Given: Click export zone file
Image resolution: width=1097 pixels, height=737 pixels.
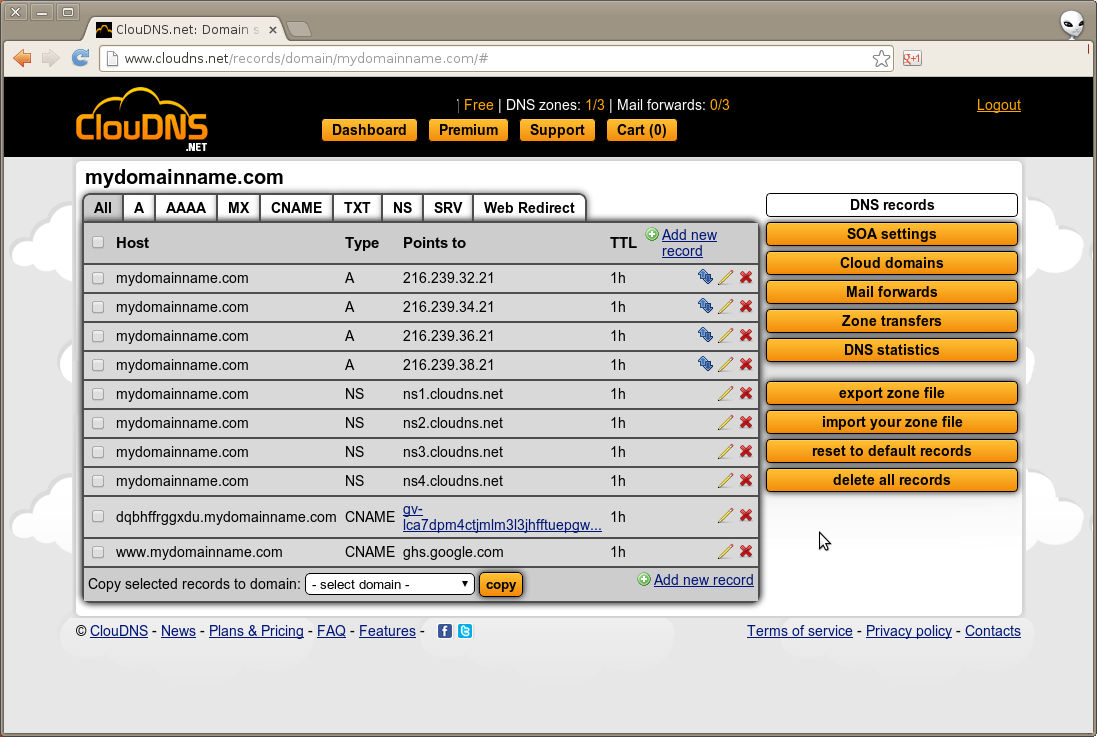Looking at the screenshot, I should click(x=891, y=393).
